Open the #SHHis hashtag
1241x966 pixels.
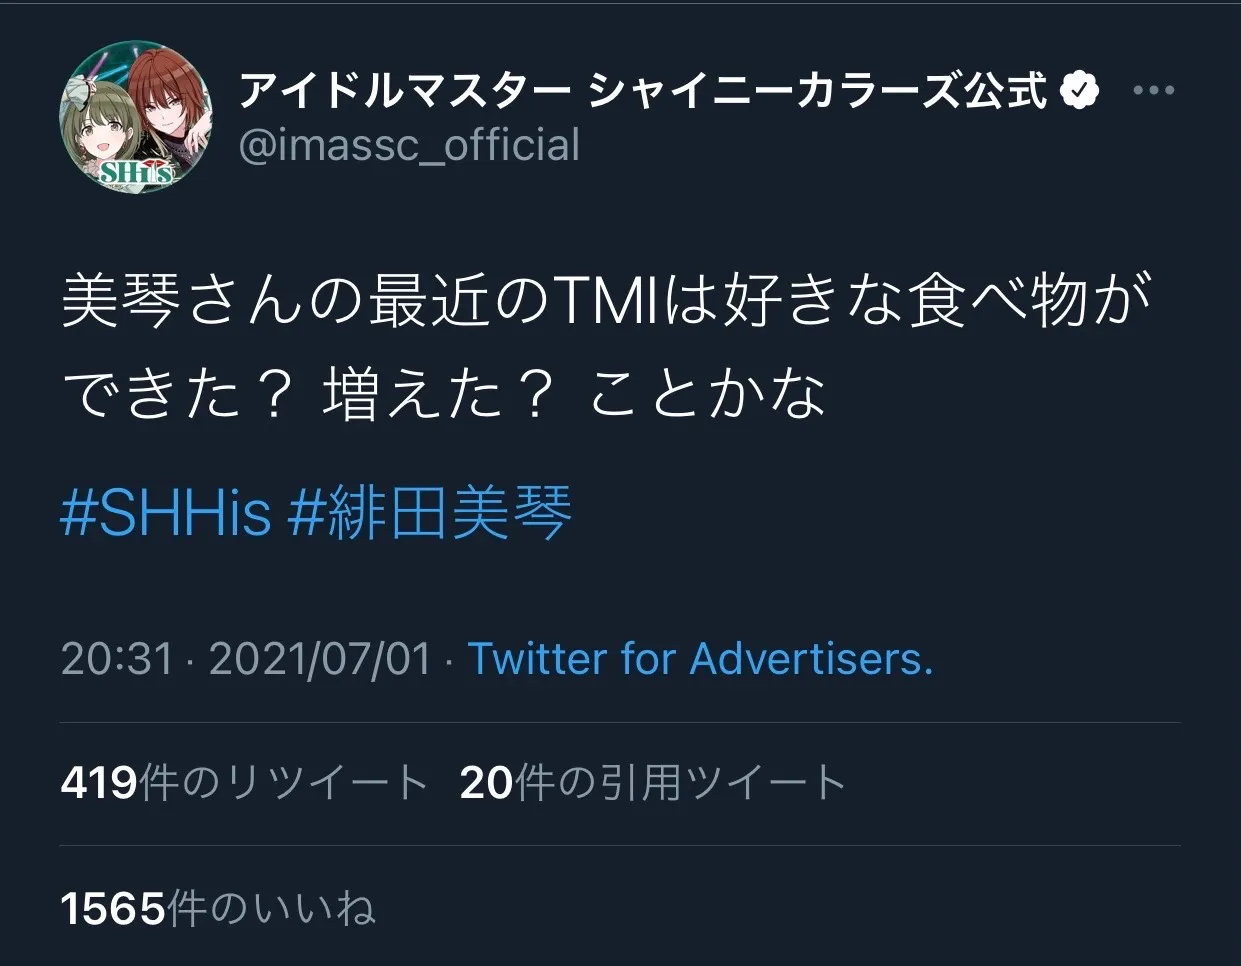[x=166, y=513]
